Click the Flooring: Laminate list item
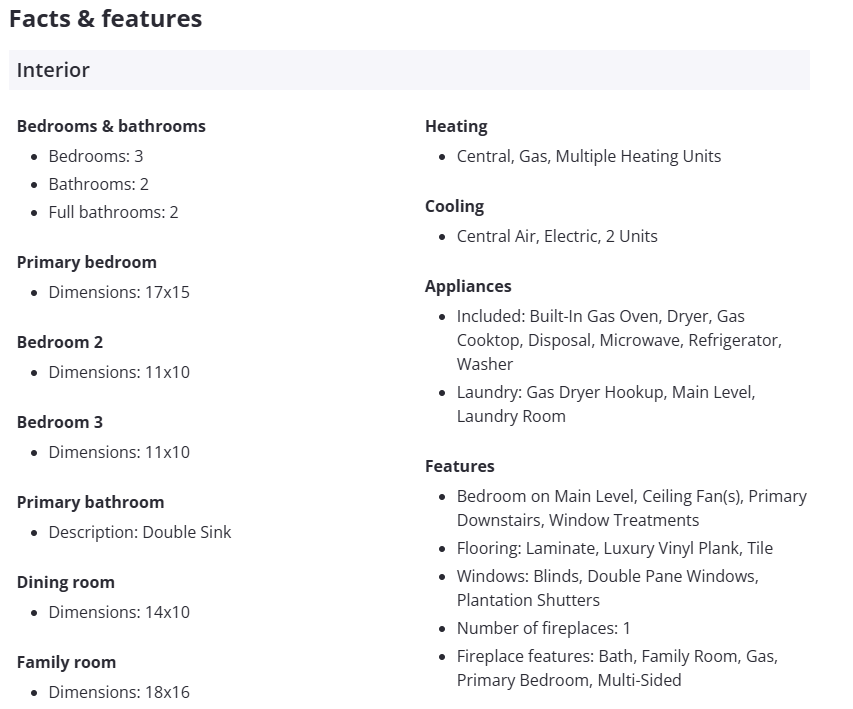This screenshot has height=709, width=853. coord(615,548)
